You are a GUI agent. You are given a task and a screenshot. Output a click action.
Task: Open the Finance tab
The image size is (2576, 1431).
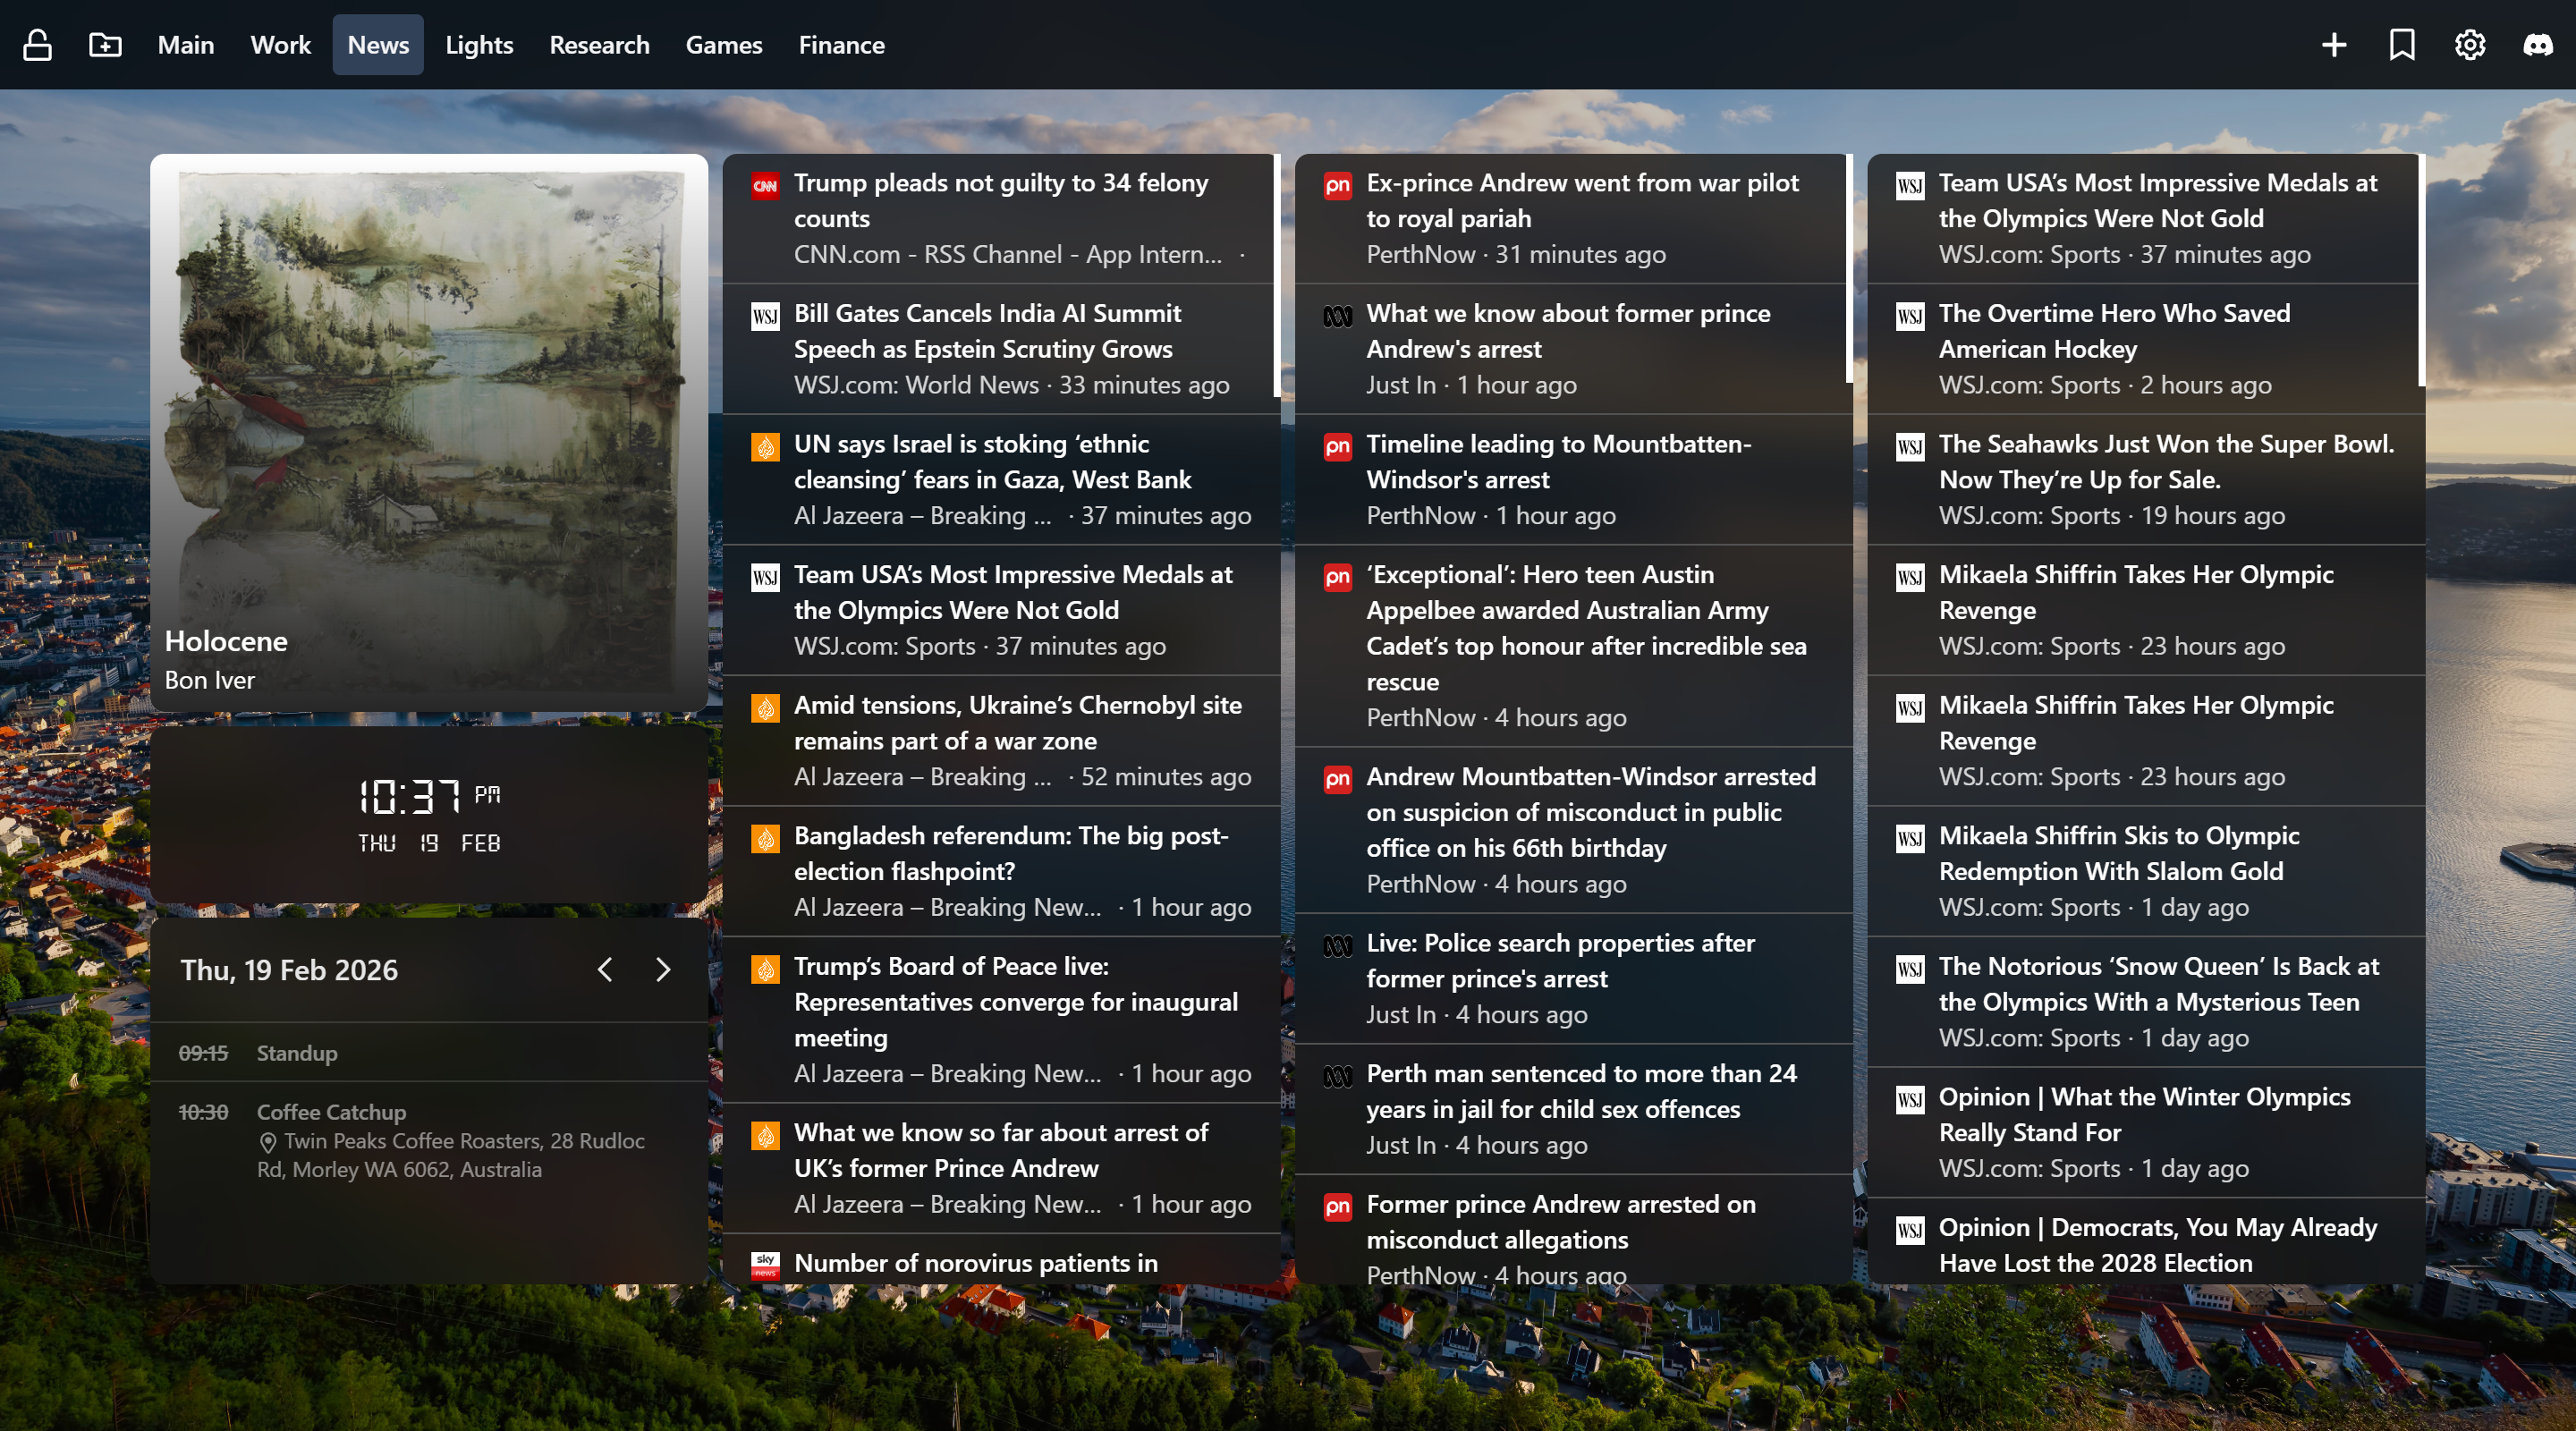tap(841, 45)
